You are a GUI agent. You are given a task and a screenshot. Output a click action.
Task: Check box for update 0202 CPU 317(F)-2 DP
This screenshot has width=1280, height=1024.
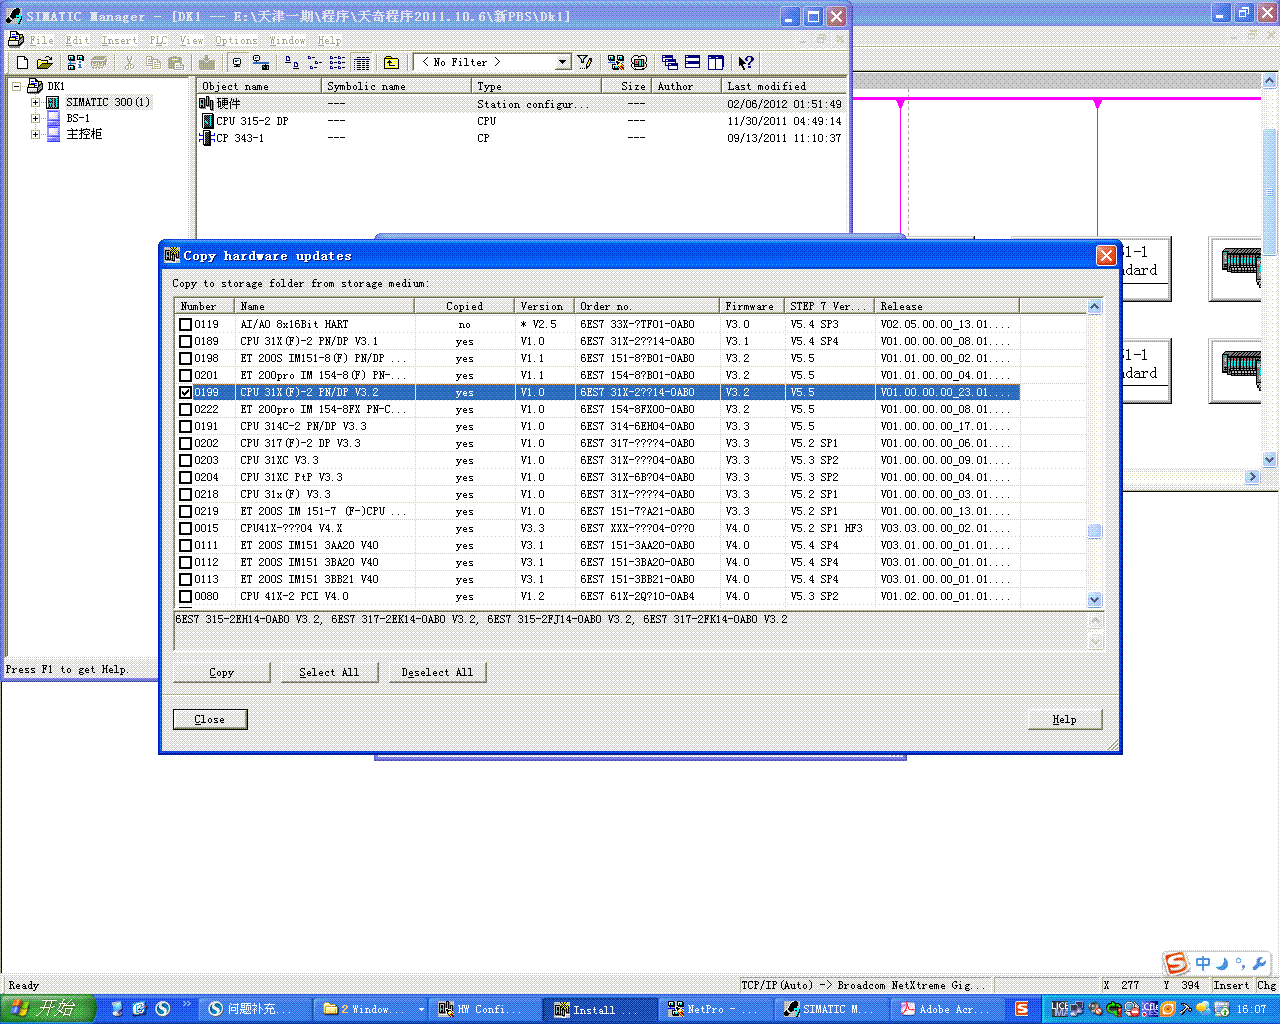click(x=185, y=443)
